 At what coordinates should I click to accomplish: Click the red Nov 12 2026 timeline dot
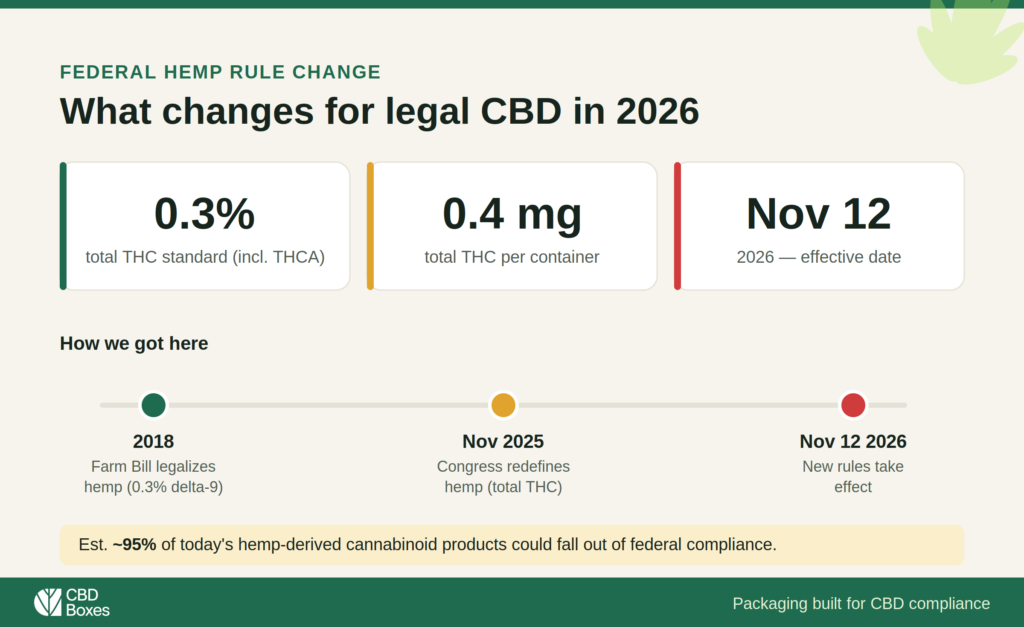click(853, 405)
